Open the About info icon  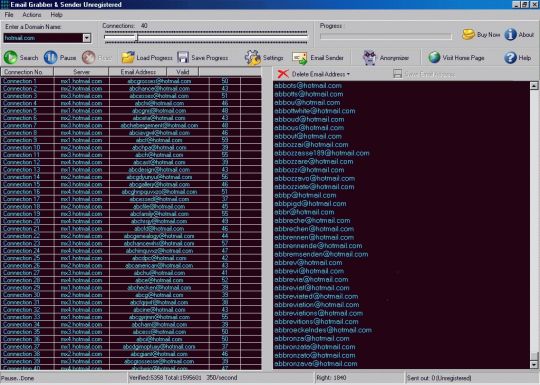tap(510, 34)
